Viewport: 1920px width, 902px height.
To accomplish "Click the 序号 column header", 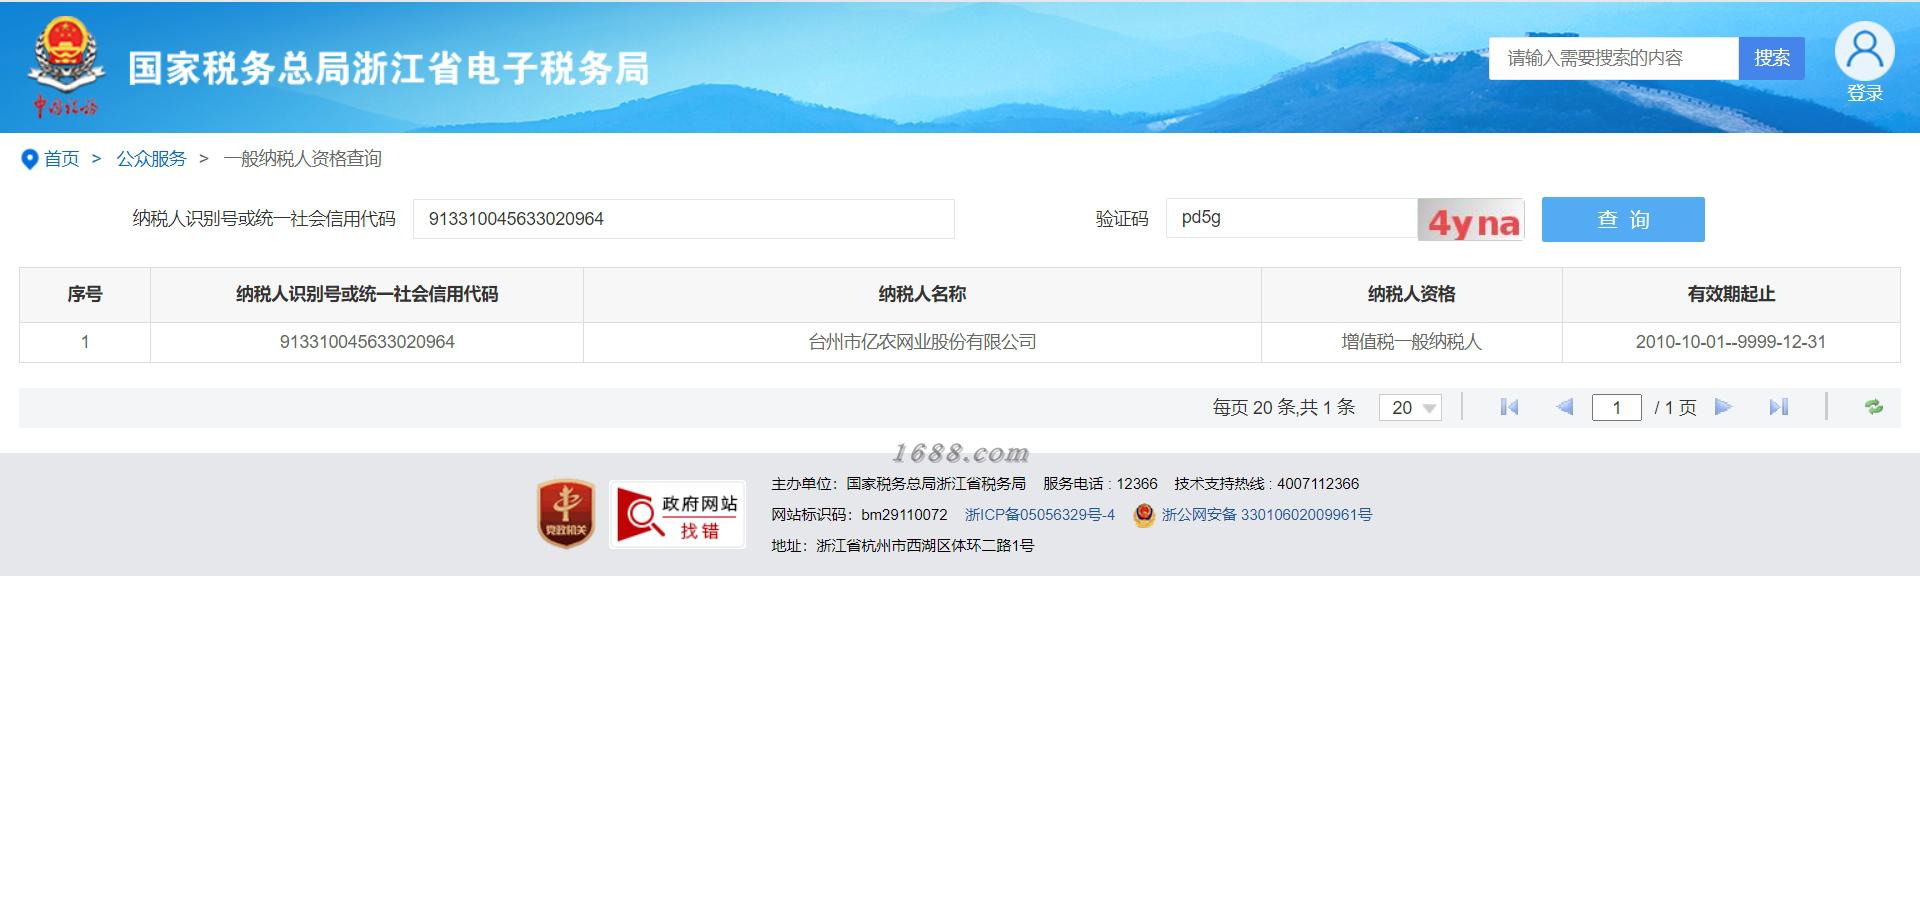I will point(85,294).
